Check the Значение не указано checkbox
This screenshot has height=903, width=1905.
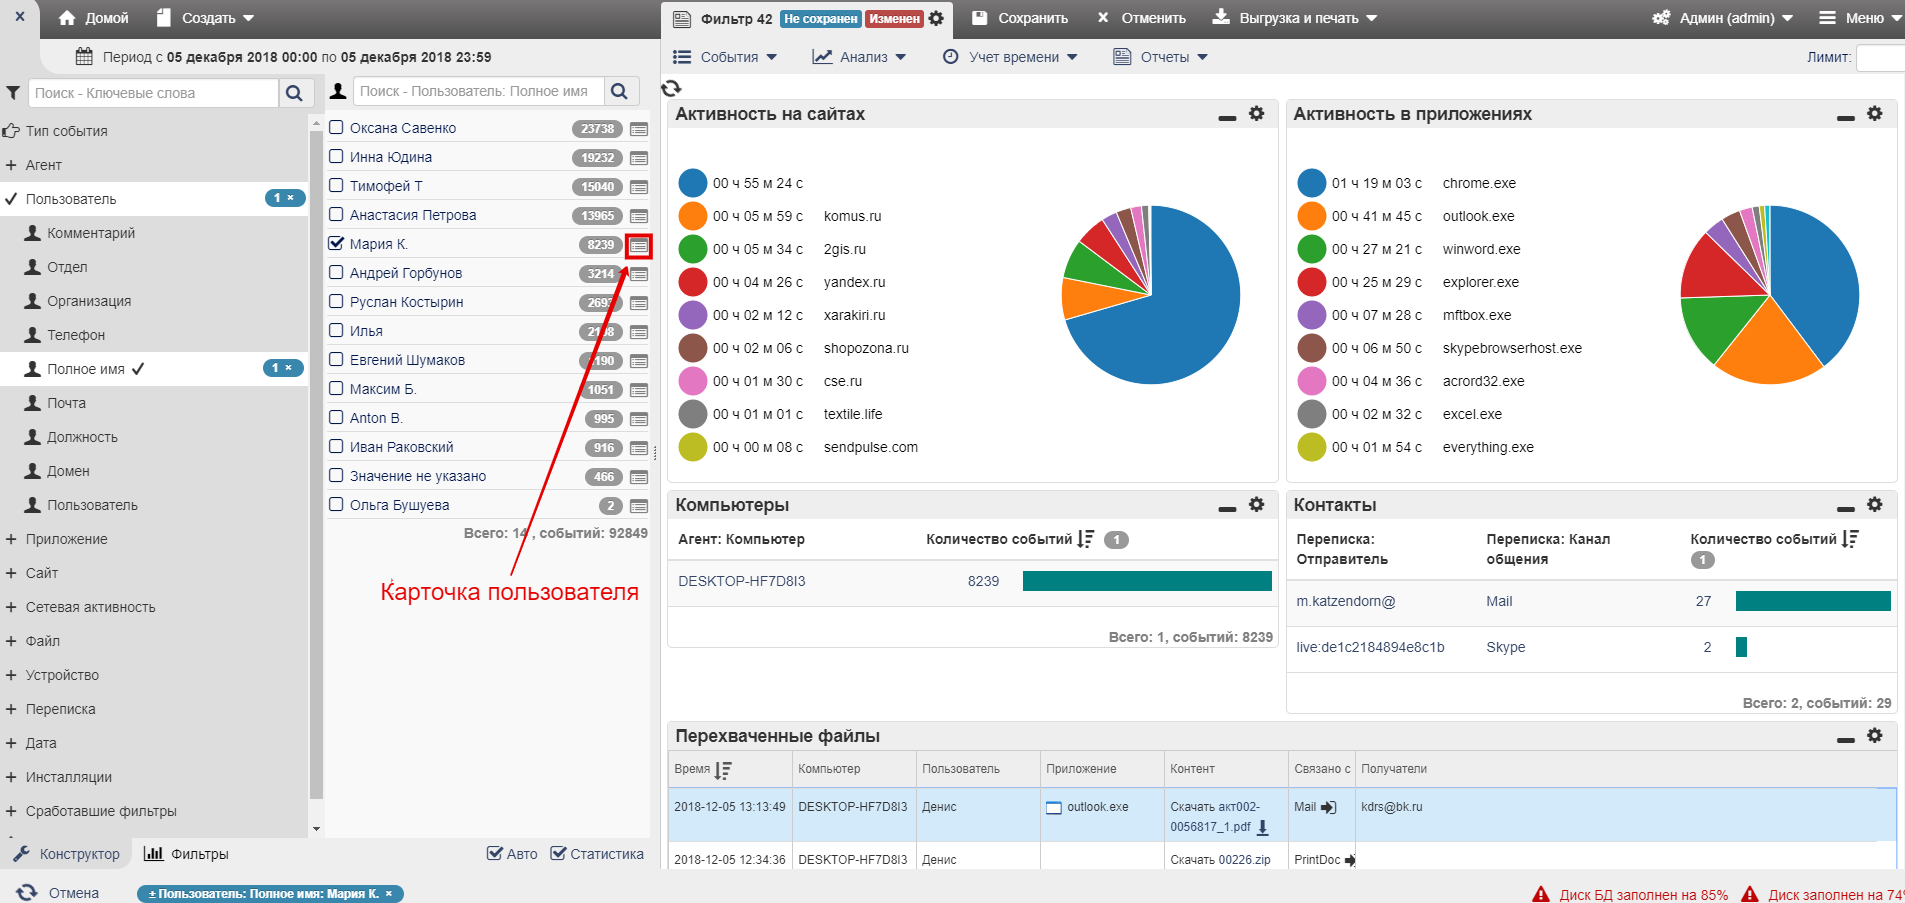pos(337,476)
